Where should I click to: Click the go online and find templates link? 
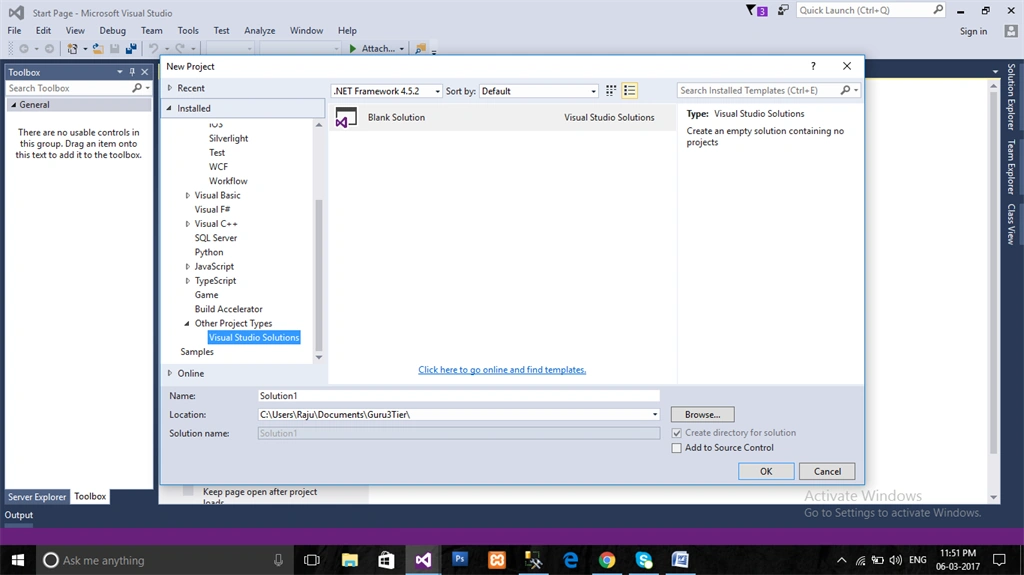(502, 370)
